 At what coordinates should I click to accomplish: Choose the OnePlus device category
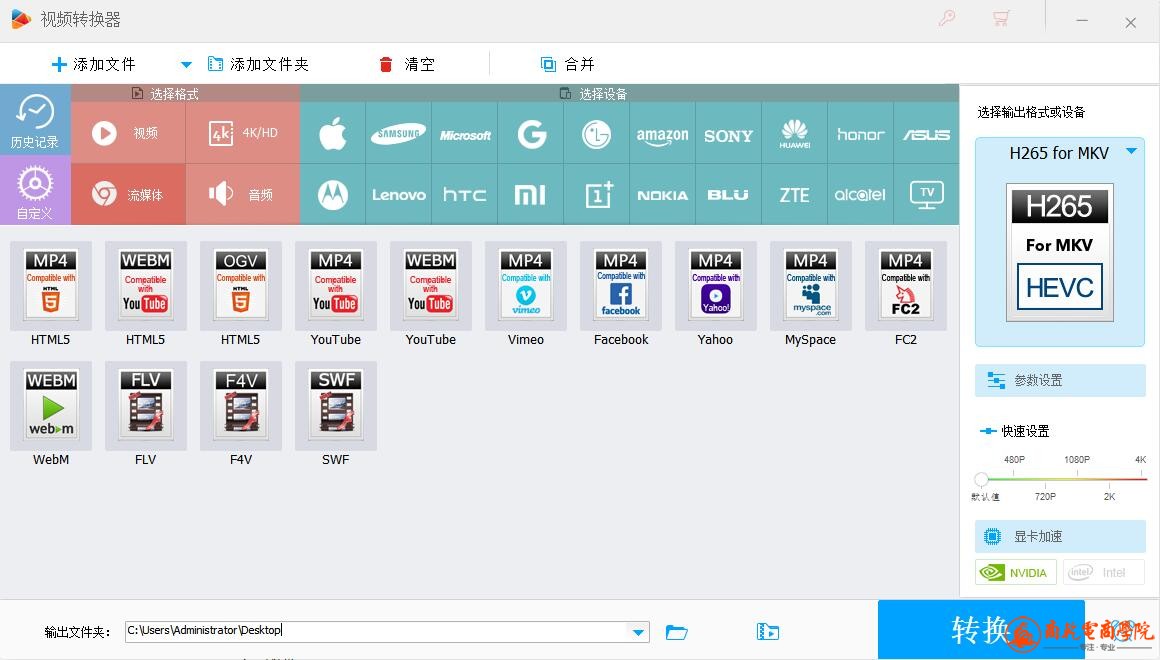[x=597, y=195]
